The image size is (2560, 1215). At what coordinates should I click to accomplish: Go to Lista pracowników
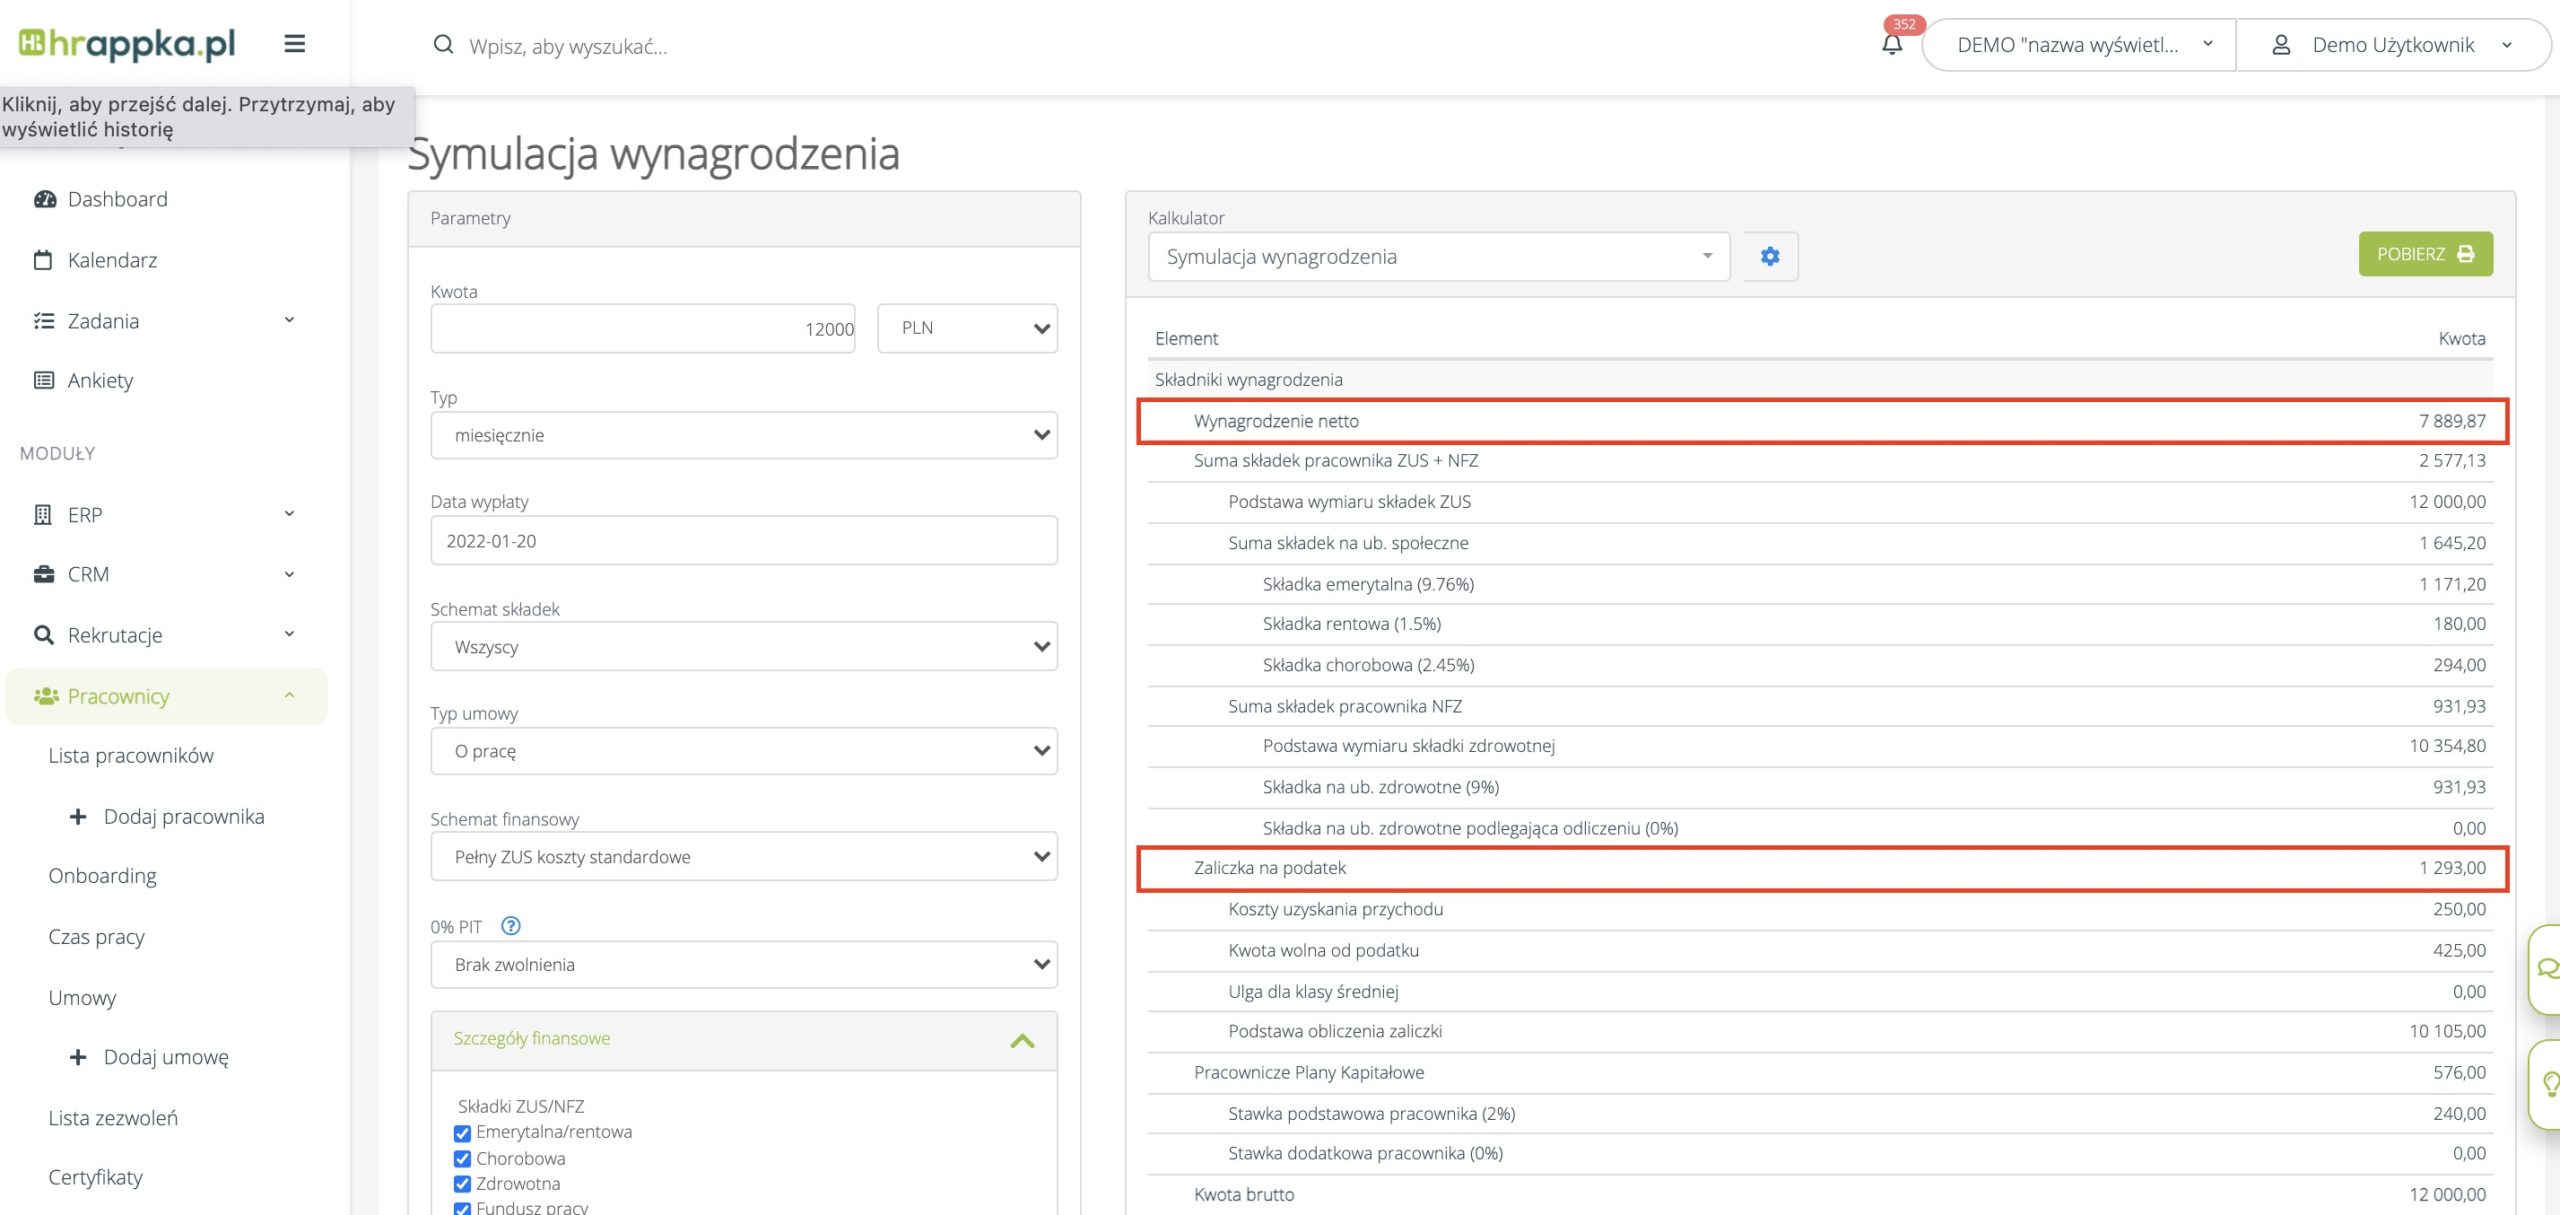(x=131, y=756)
